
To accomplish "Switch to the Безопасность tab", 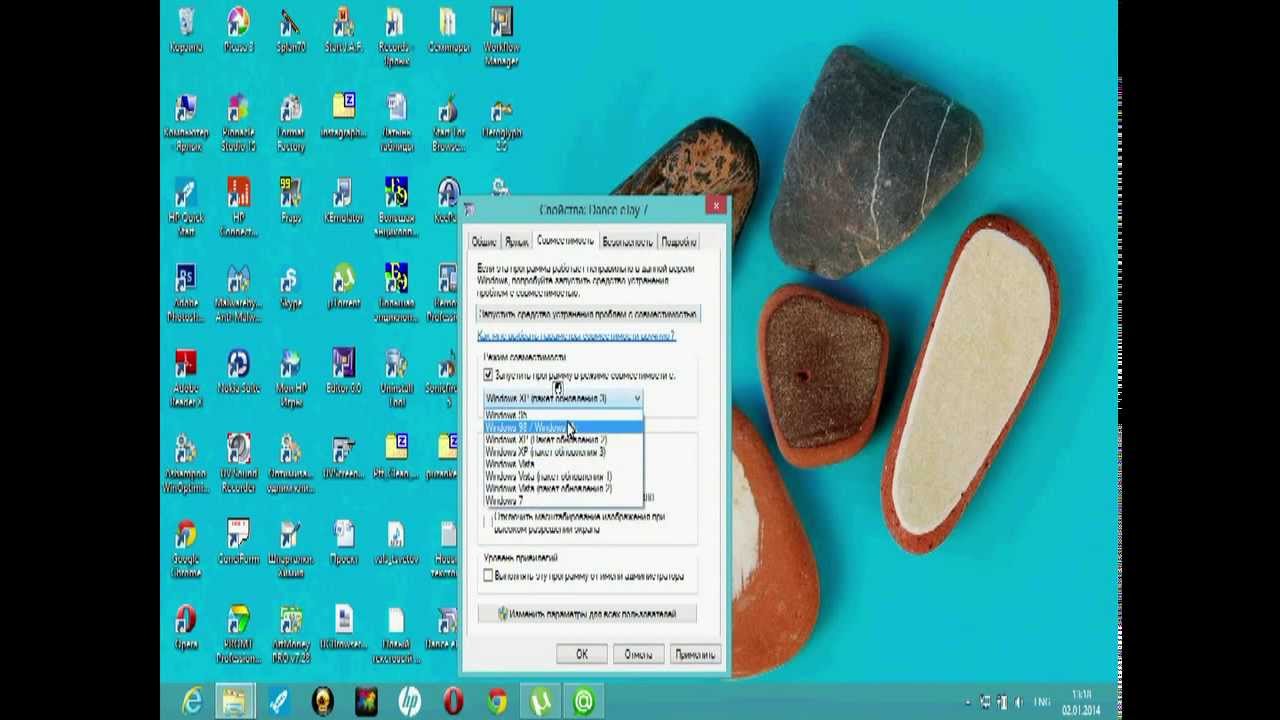I will click(628, 242).
